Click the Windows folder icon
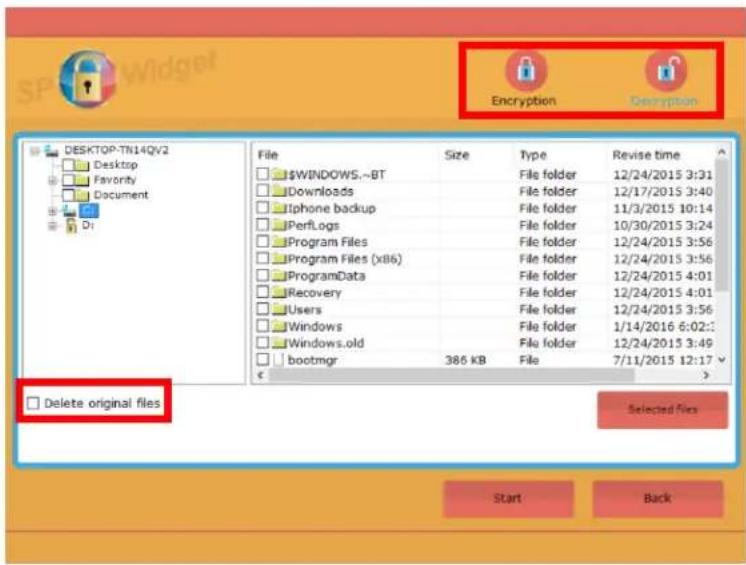Image resolution: width=746 pixels, height=565 pixels. [279, 326]
